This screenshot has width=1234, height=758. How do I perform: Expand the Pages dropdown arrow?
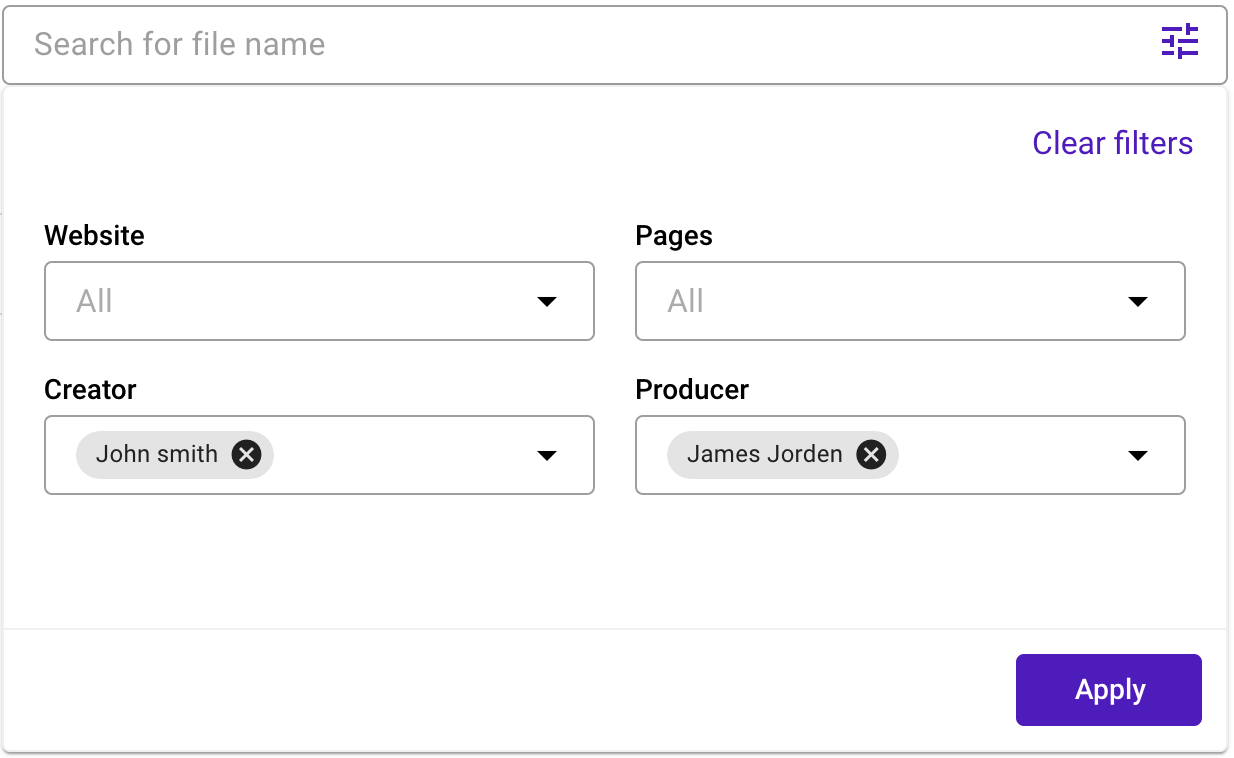click(1138, 301)
